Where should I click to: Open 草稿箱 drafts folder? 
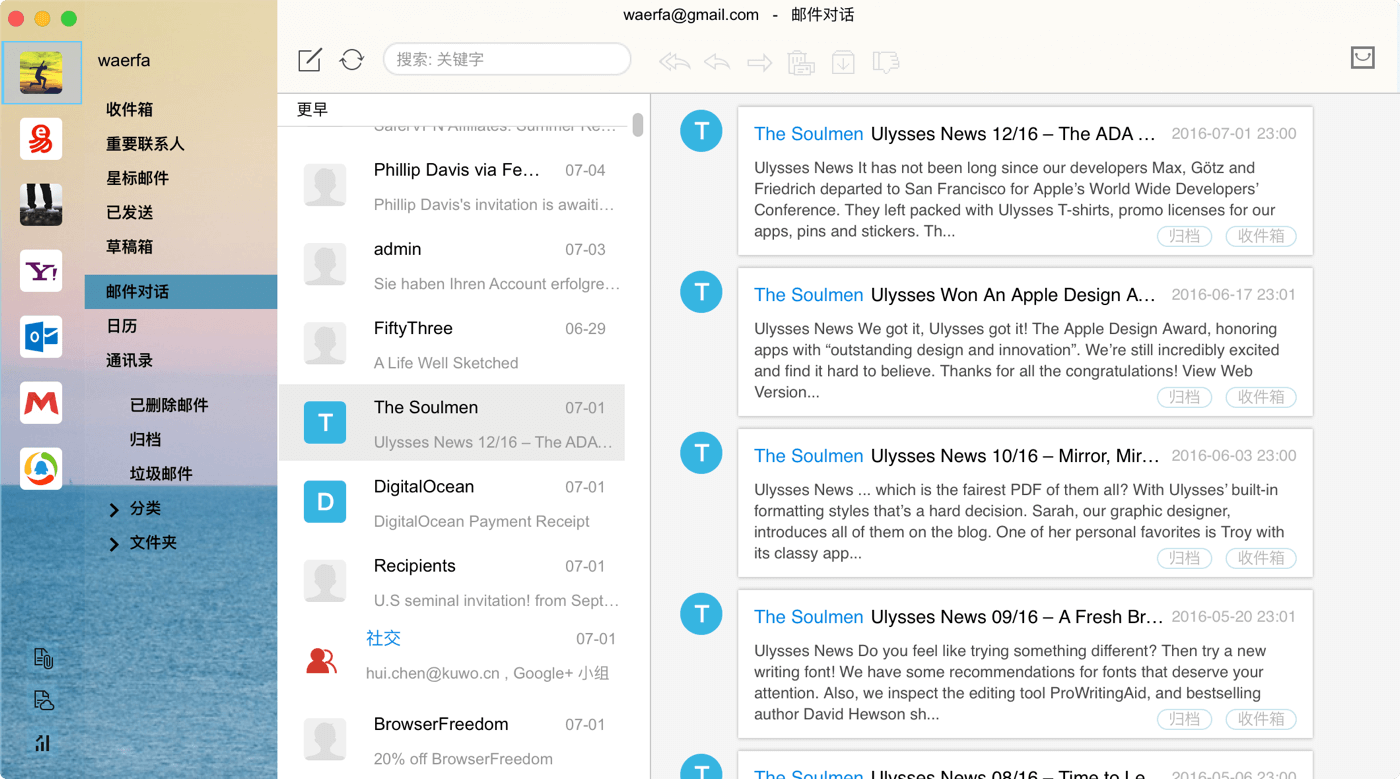pyautogui.click(x=129, y=246)
